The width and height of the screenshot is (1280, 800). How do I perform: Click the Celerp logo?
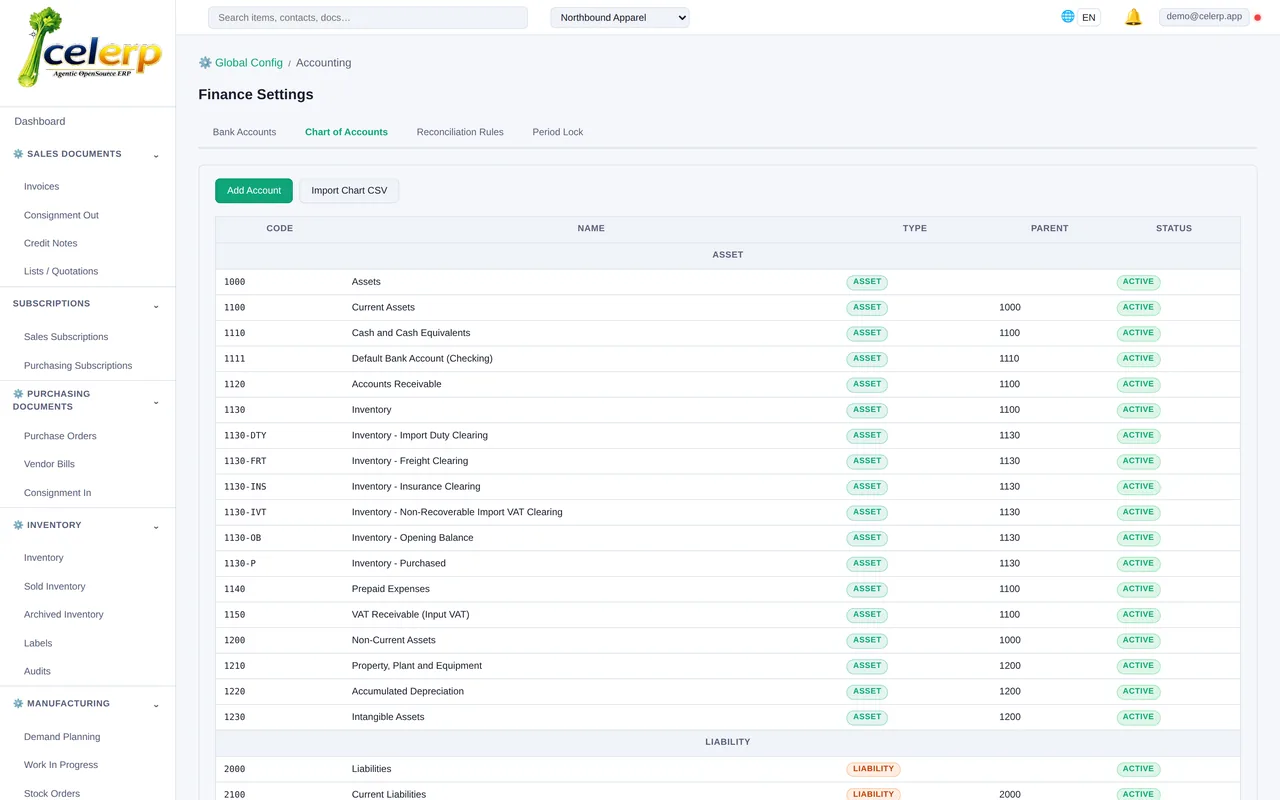(88, 48)
